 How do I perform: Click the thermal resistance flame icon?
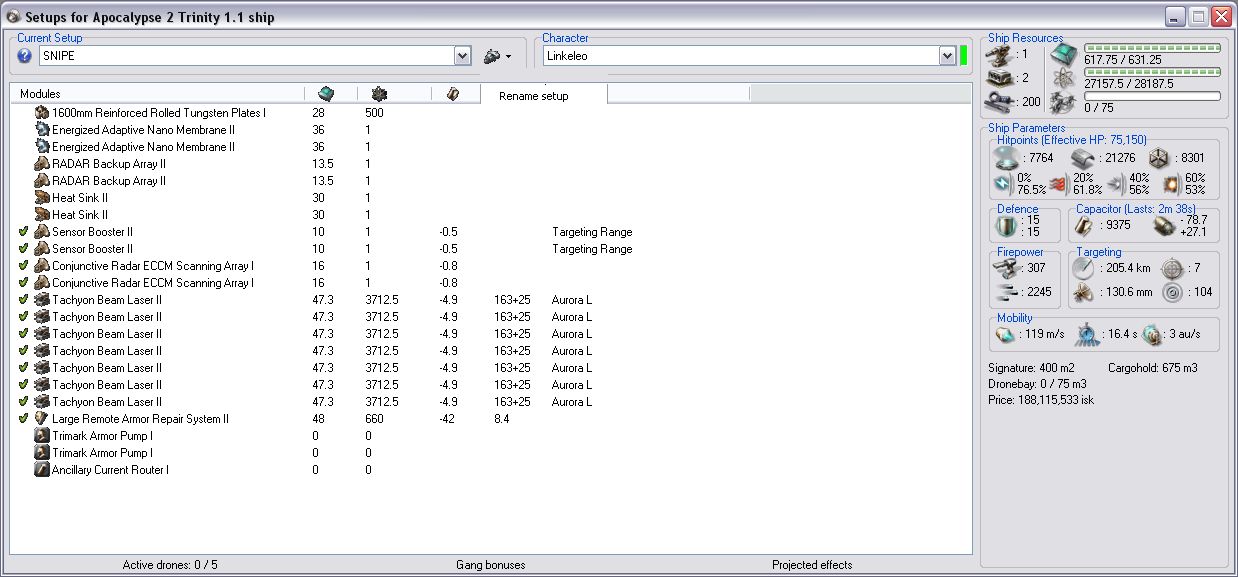pyautogui.click(x=1059, y=184)
